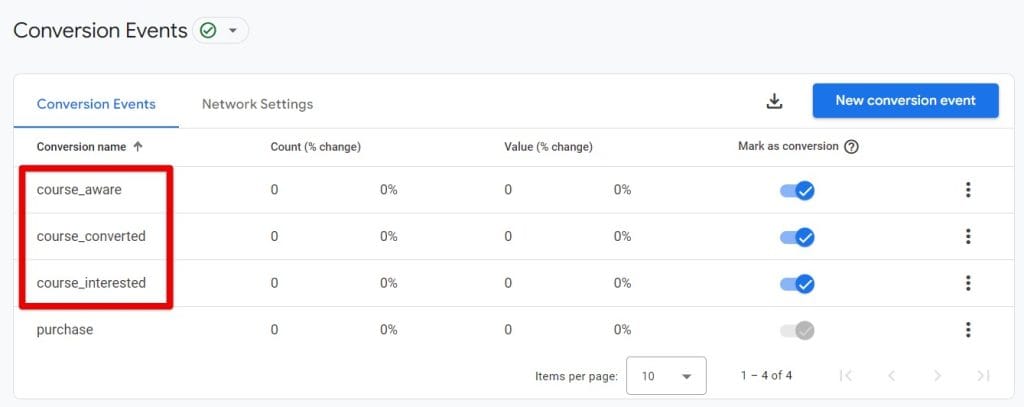Go to next page arrow
Screen dimensions: 1024x407
(937, 376)
